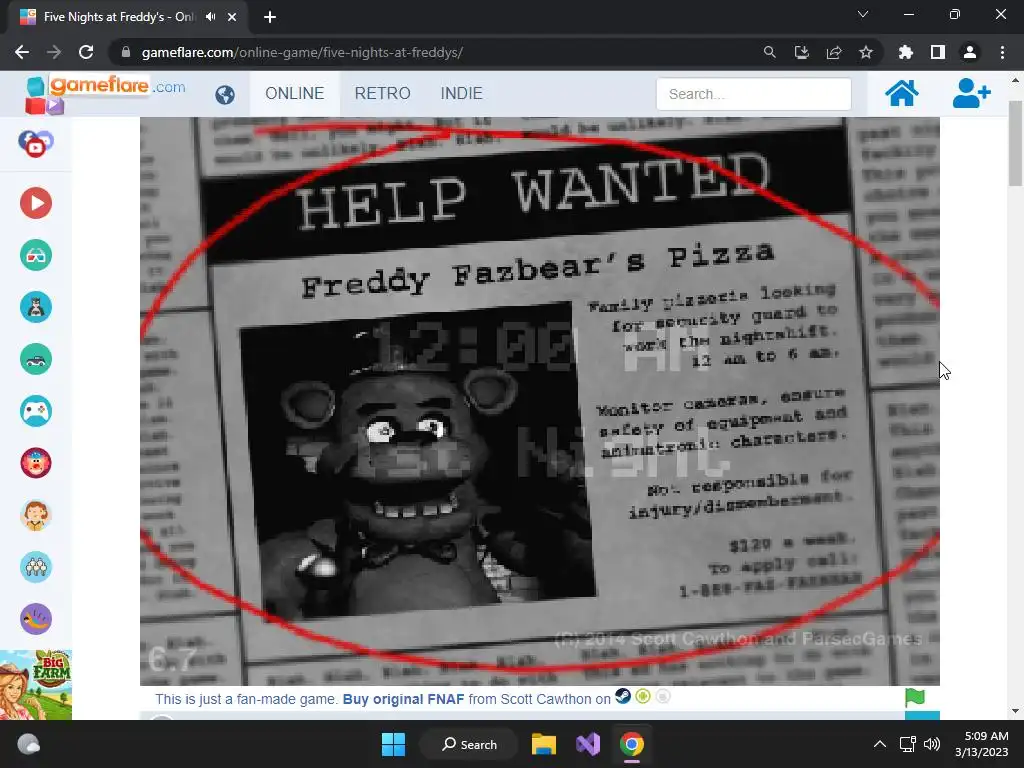1024x768 pixels.
Task: Select the RETRO menu item
Action: click(x=383, y=93)
